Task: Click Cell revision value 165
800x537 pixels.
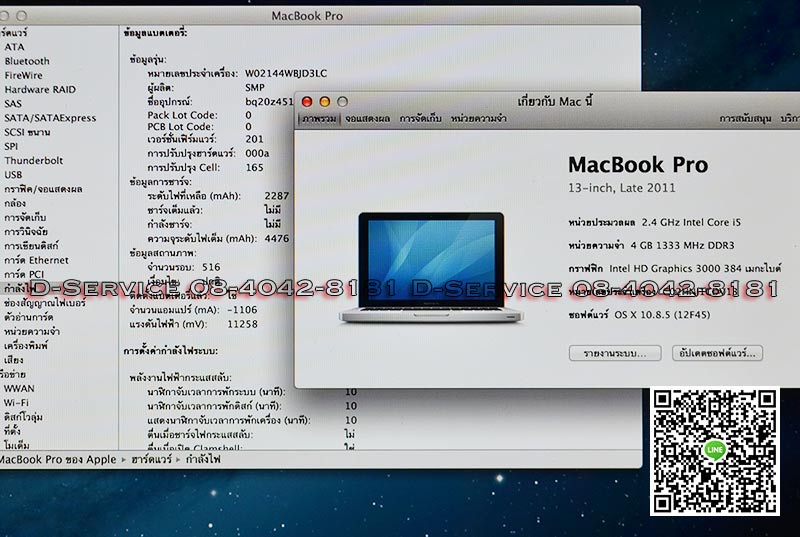Action: (254, 168)
